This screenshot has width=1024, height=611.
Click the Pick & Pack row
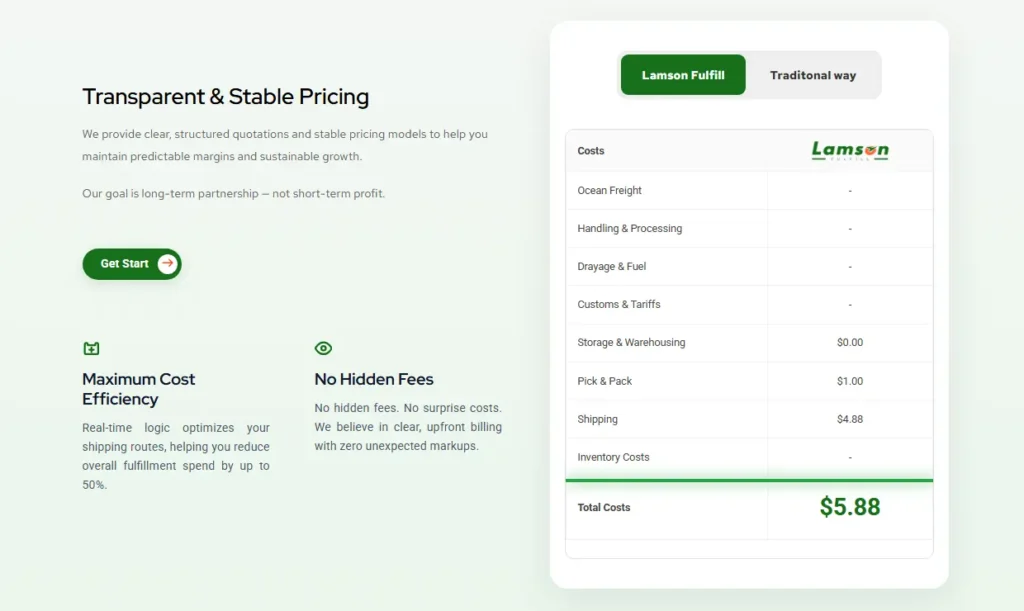[749, 381]
